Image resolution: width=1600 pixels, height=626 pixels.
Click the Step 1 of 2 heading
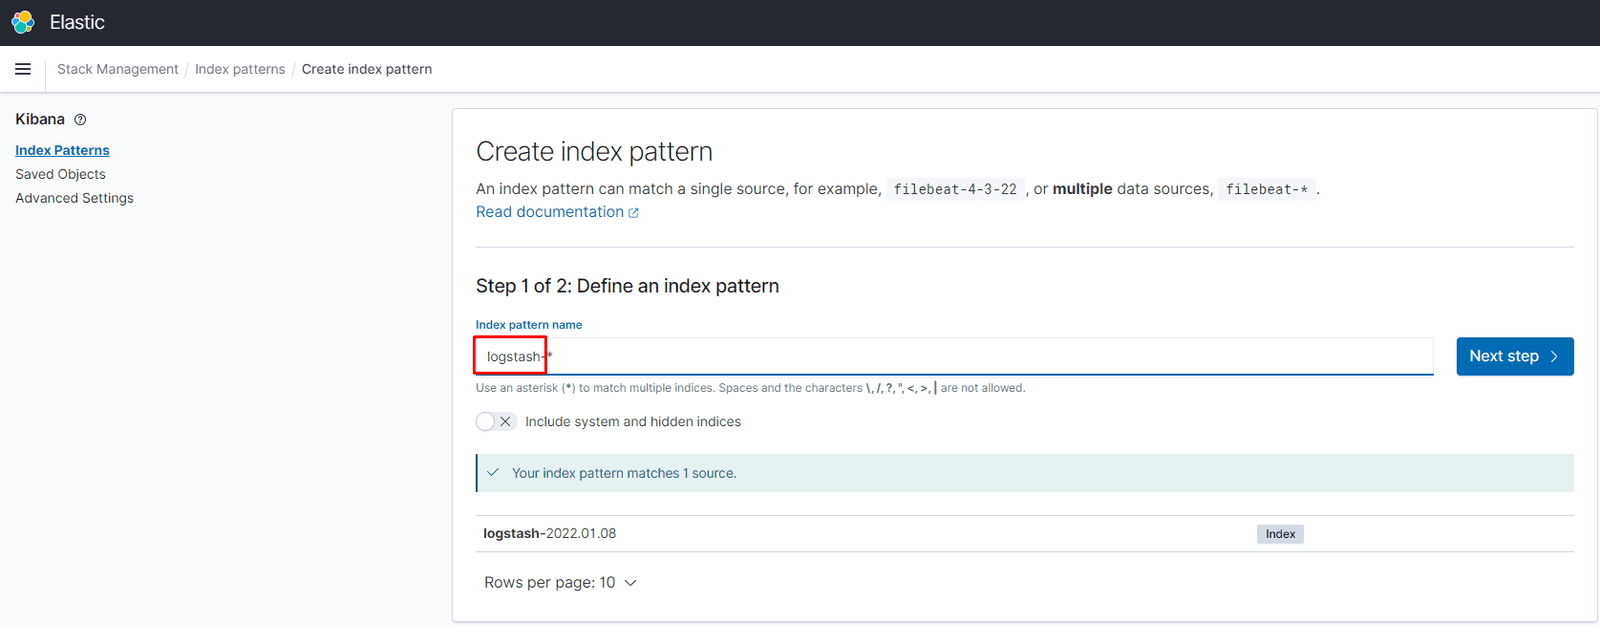click(x=627, y=286)
